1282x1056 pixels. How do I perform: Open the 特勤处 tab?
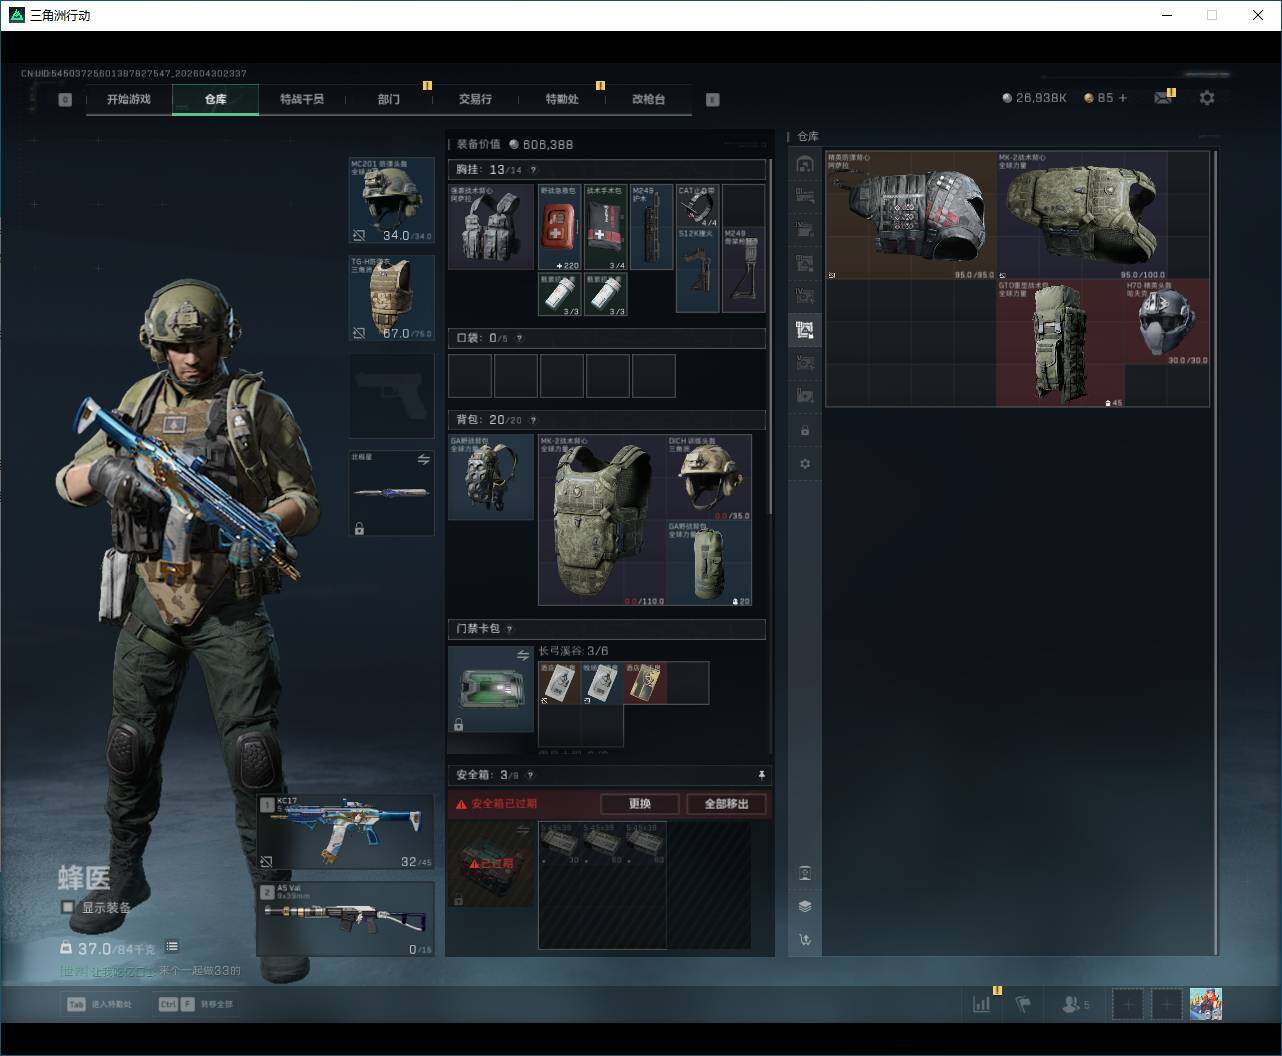point(562,99)
